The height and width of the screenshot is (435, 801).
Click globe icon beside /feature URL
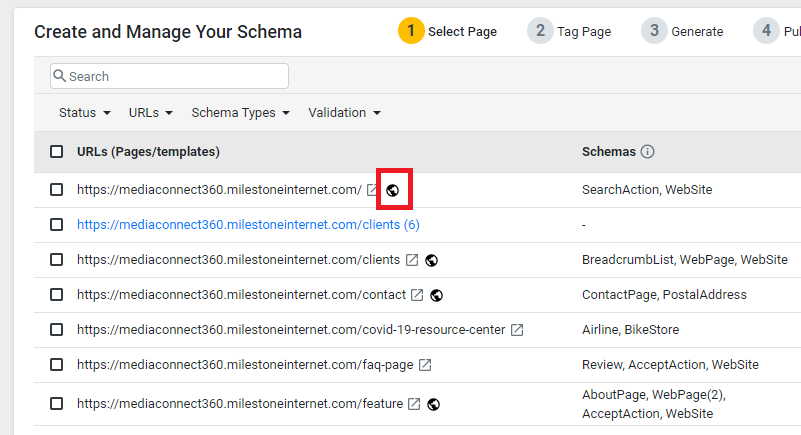pos(433,404)
